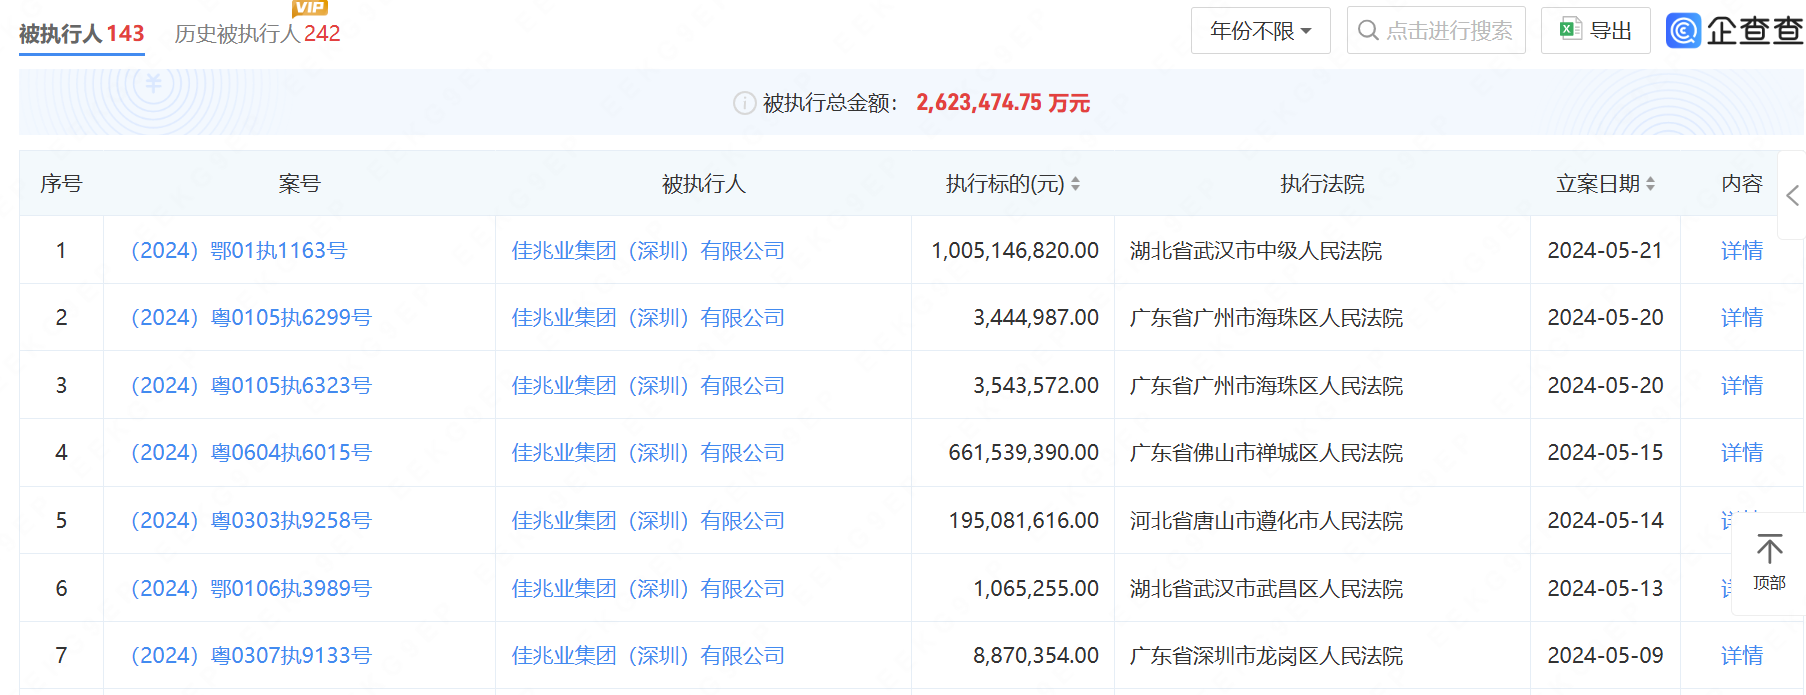Click amount 195,081,616.00

point(1024,520)
